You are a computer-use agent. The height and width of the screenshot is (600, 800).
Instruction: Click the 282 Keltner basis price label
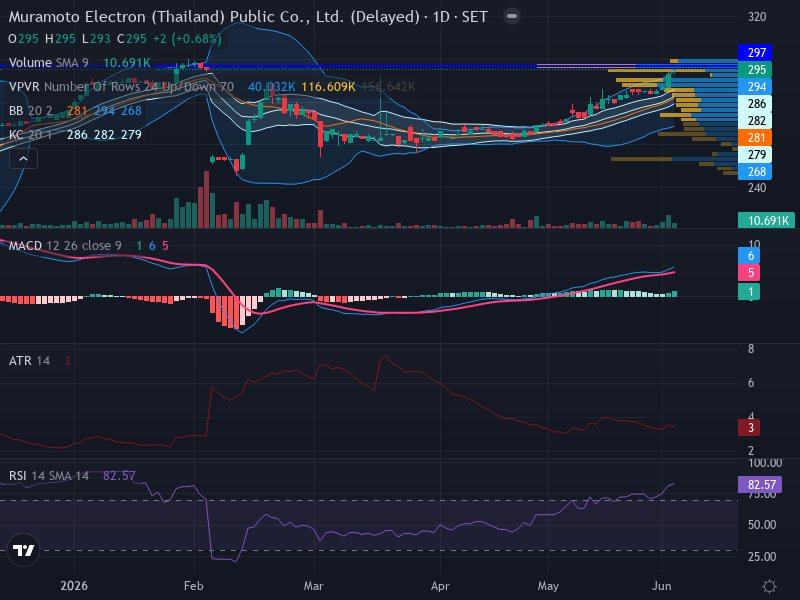(755, 120)
